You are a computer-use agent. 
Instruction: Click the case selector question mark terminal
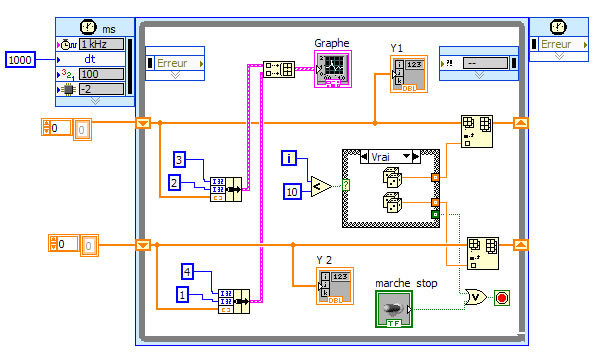coord(346,185)
